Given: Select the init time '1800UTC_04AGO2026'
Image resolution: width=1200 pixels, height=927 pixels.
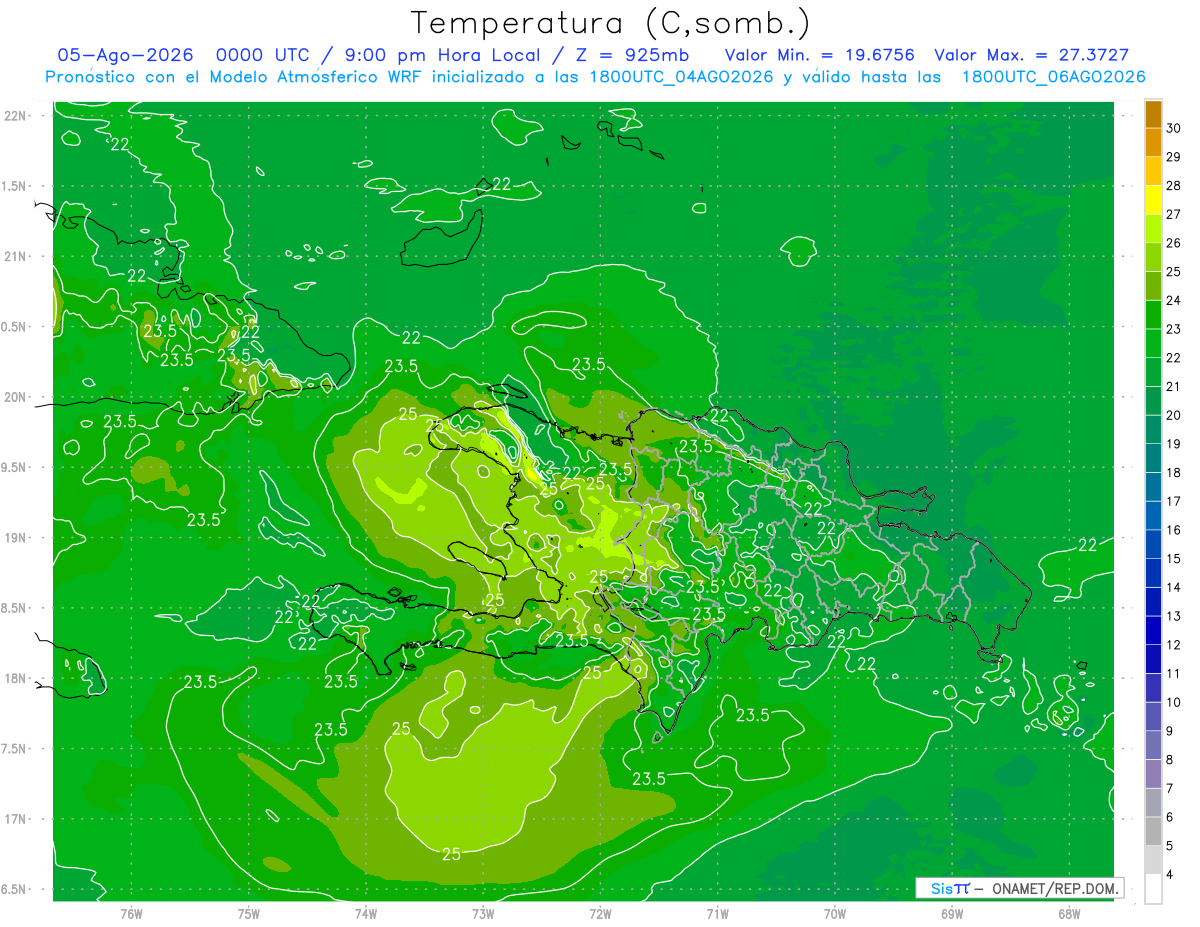Looking at the screenshot, I should pos(682,77).
